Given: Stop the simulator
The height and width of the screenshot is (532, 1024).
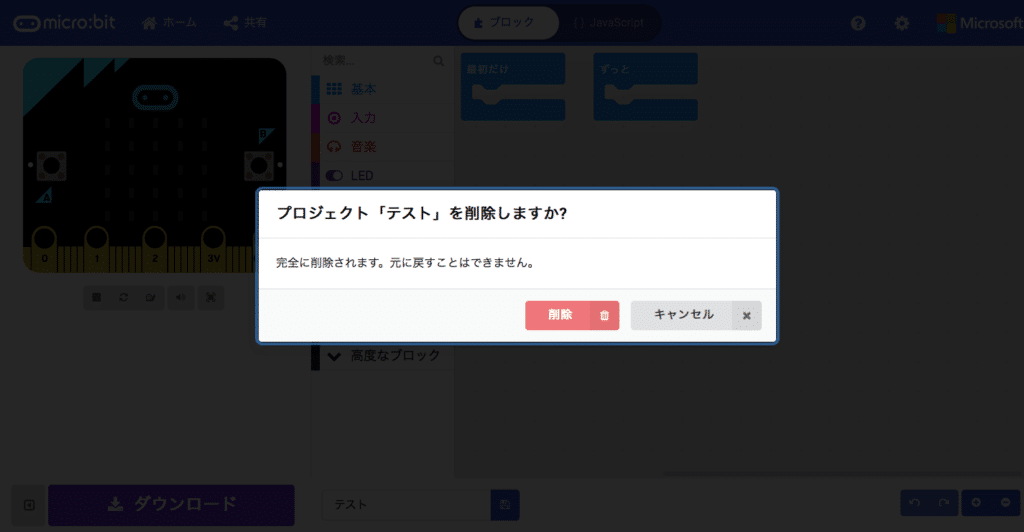Looking at the screenshot, I should [97, 298].
